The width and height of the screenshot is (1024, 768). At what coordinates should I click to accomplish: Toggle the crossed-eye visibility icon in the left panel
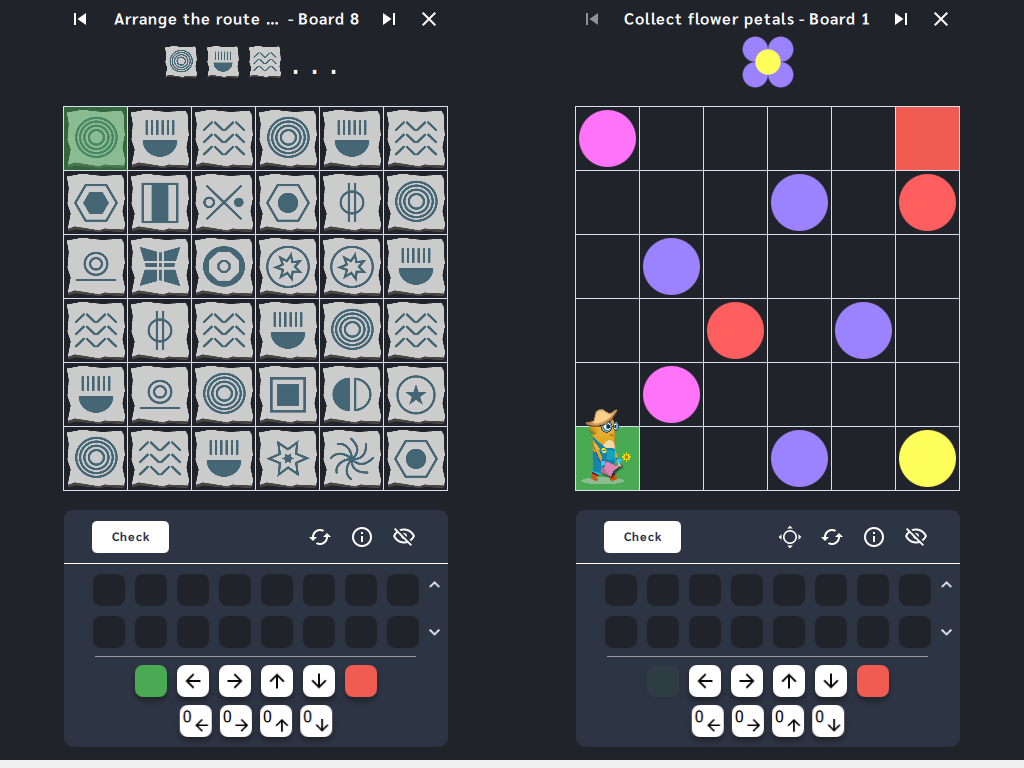(x=404, y=537)
